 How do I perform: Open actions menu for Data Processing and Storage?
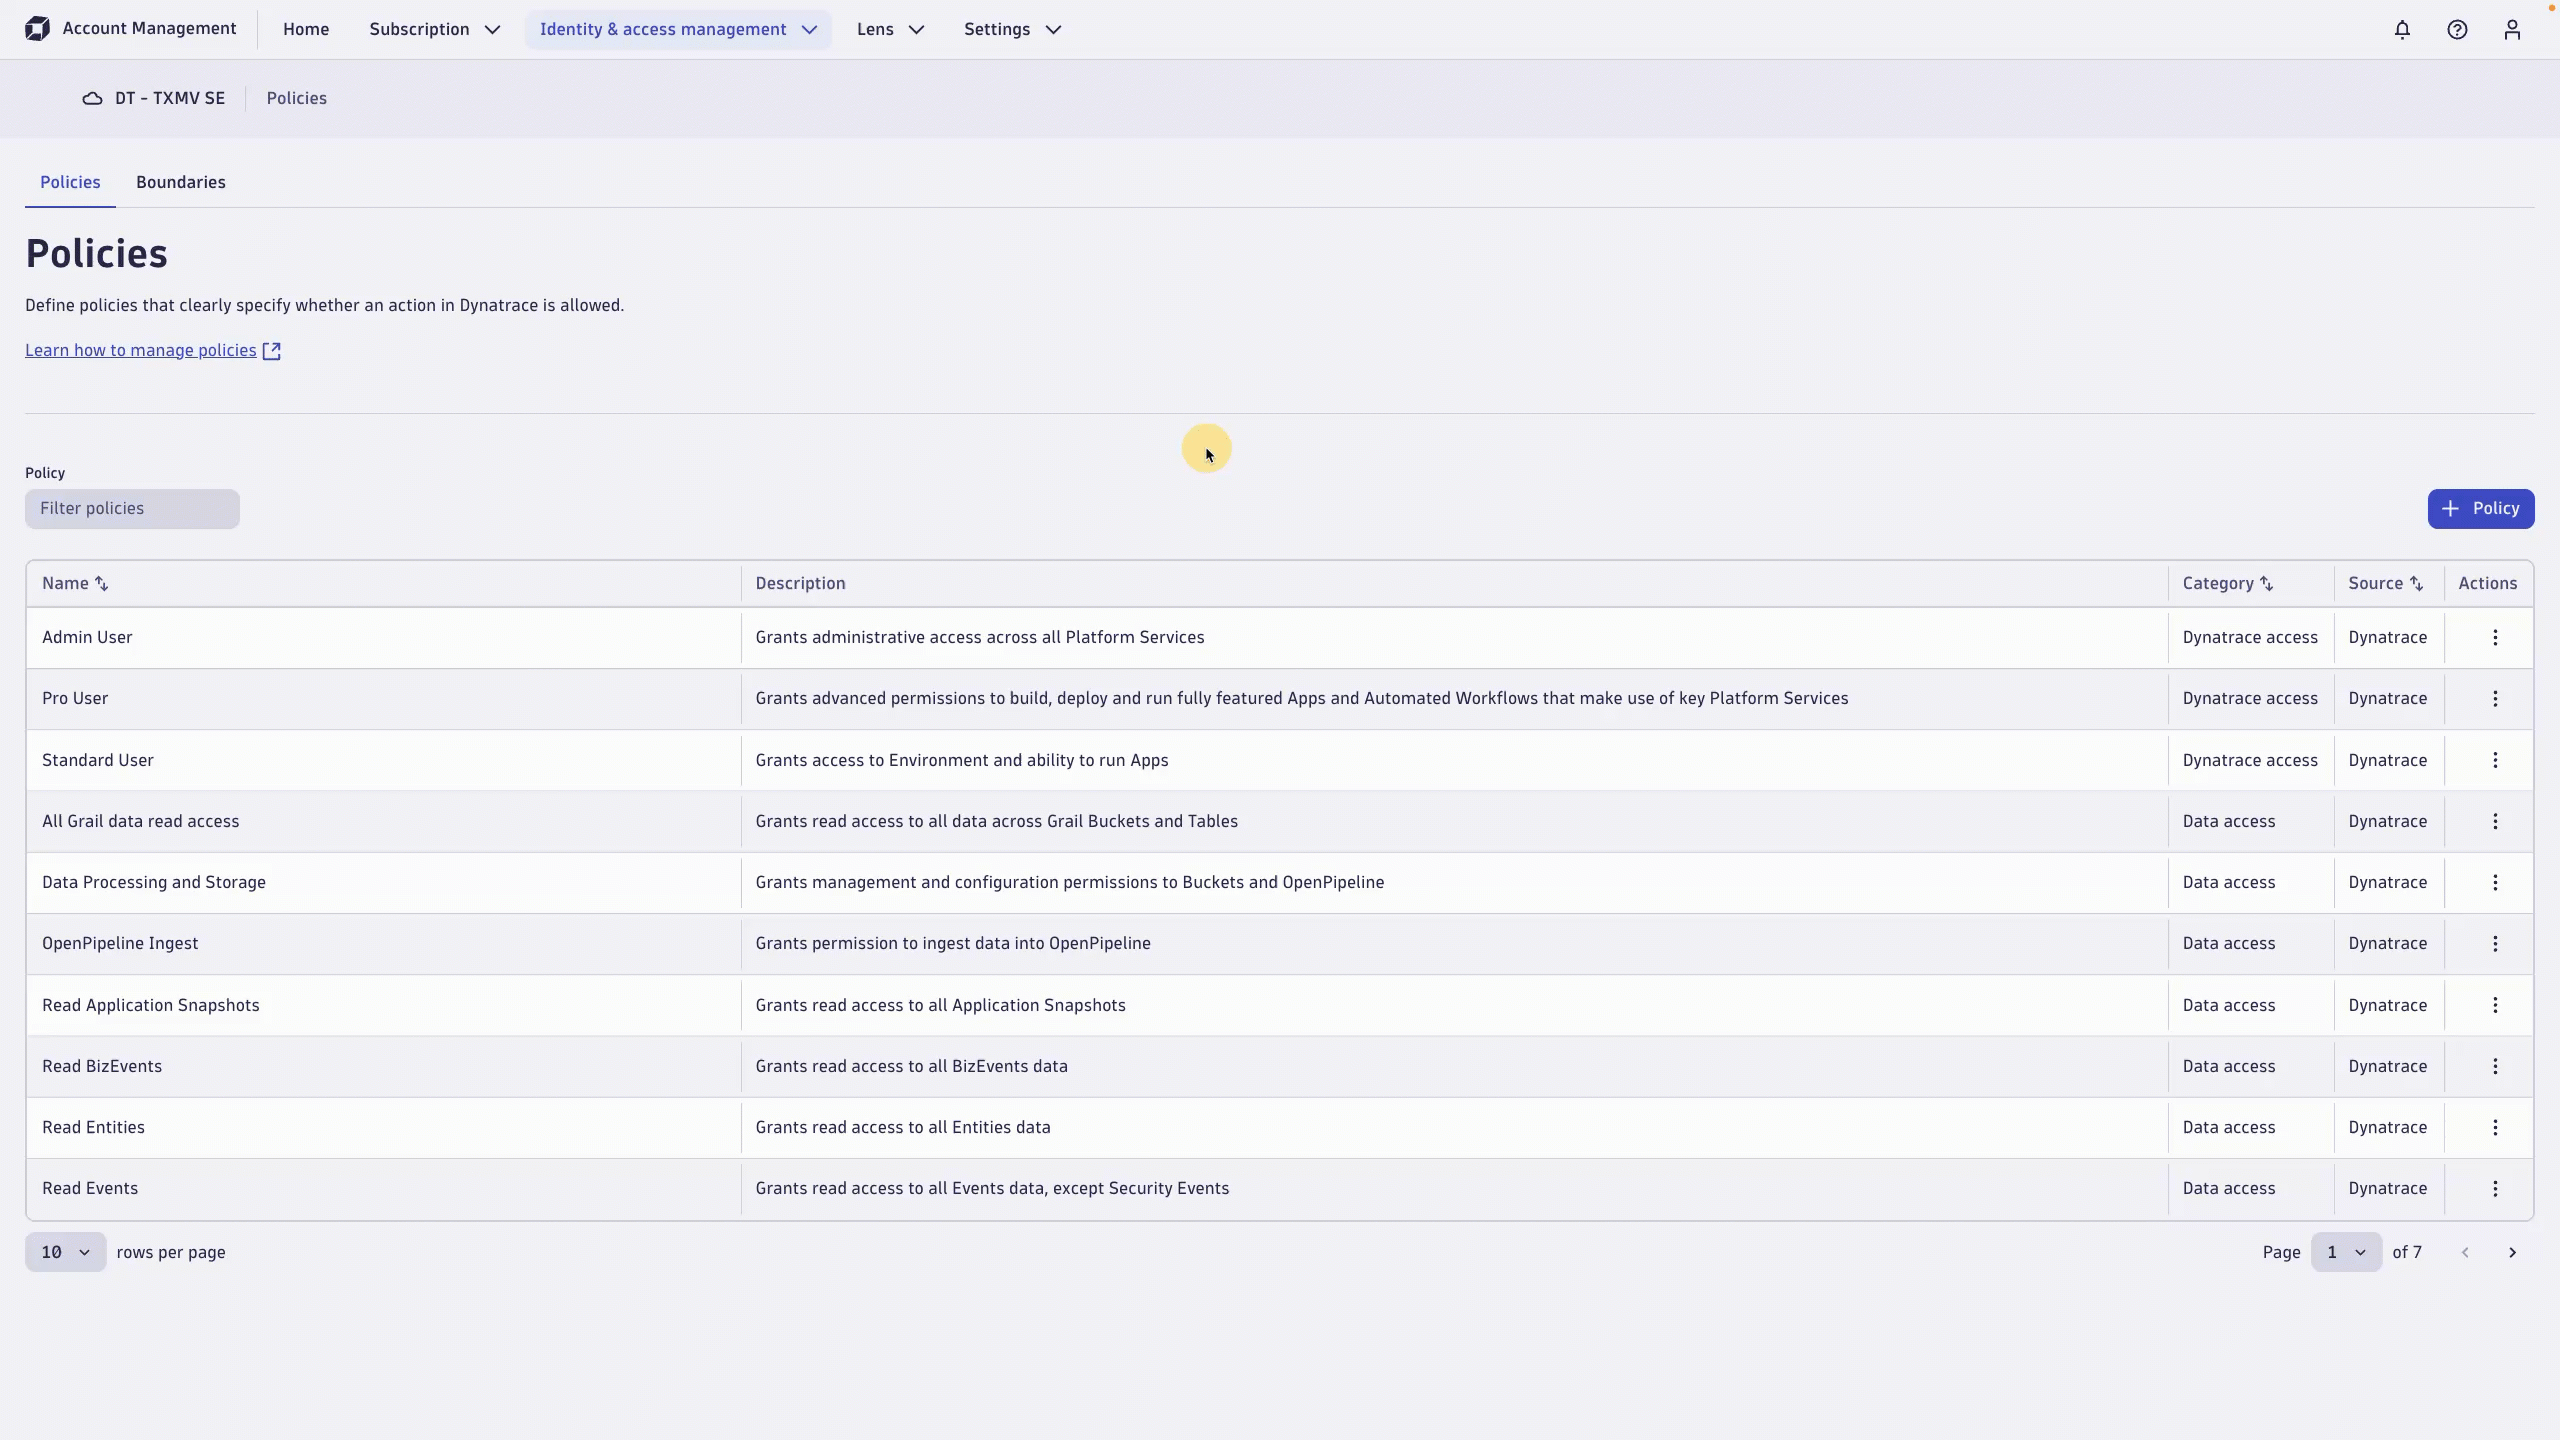pyautogui.click(x=2495, y=883)
